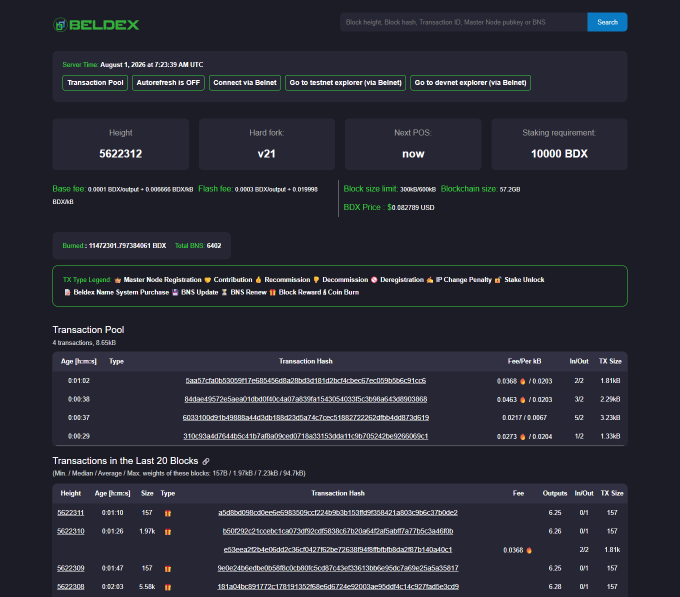Open block height 5622311

tap(71, 513)
